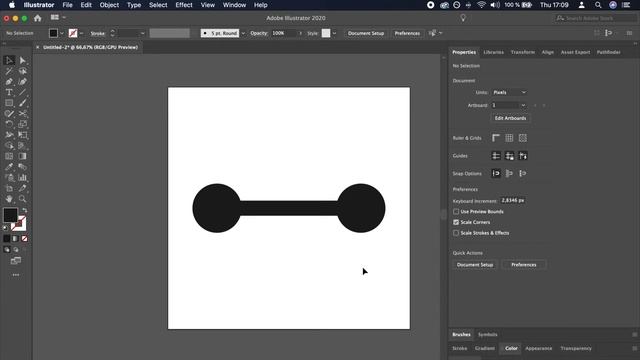Click Preferences in the control bar
This screenshot has width=640, height=360.
(x=407, y=33)
